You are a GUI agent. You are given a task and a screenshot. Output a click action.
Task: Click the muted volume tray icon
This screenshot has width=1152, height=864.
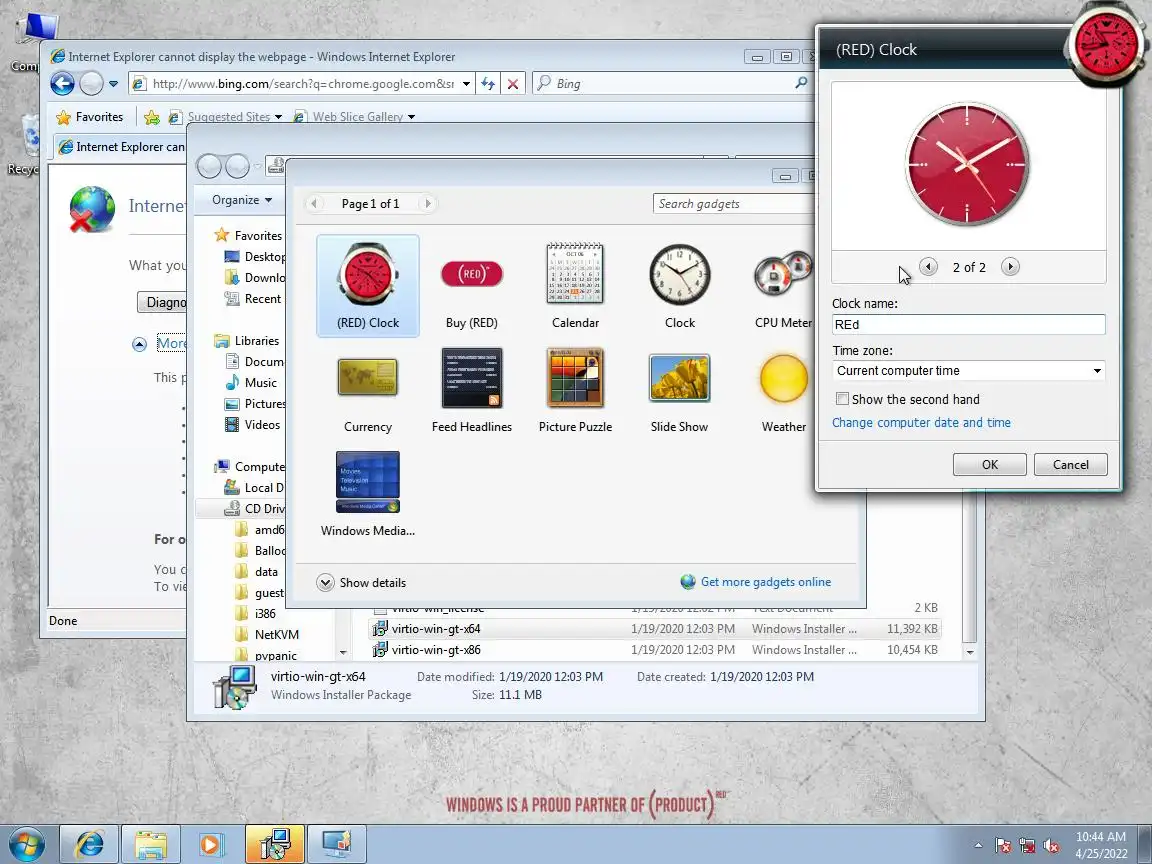[1051, 846]
